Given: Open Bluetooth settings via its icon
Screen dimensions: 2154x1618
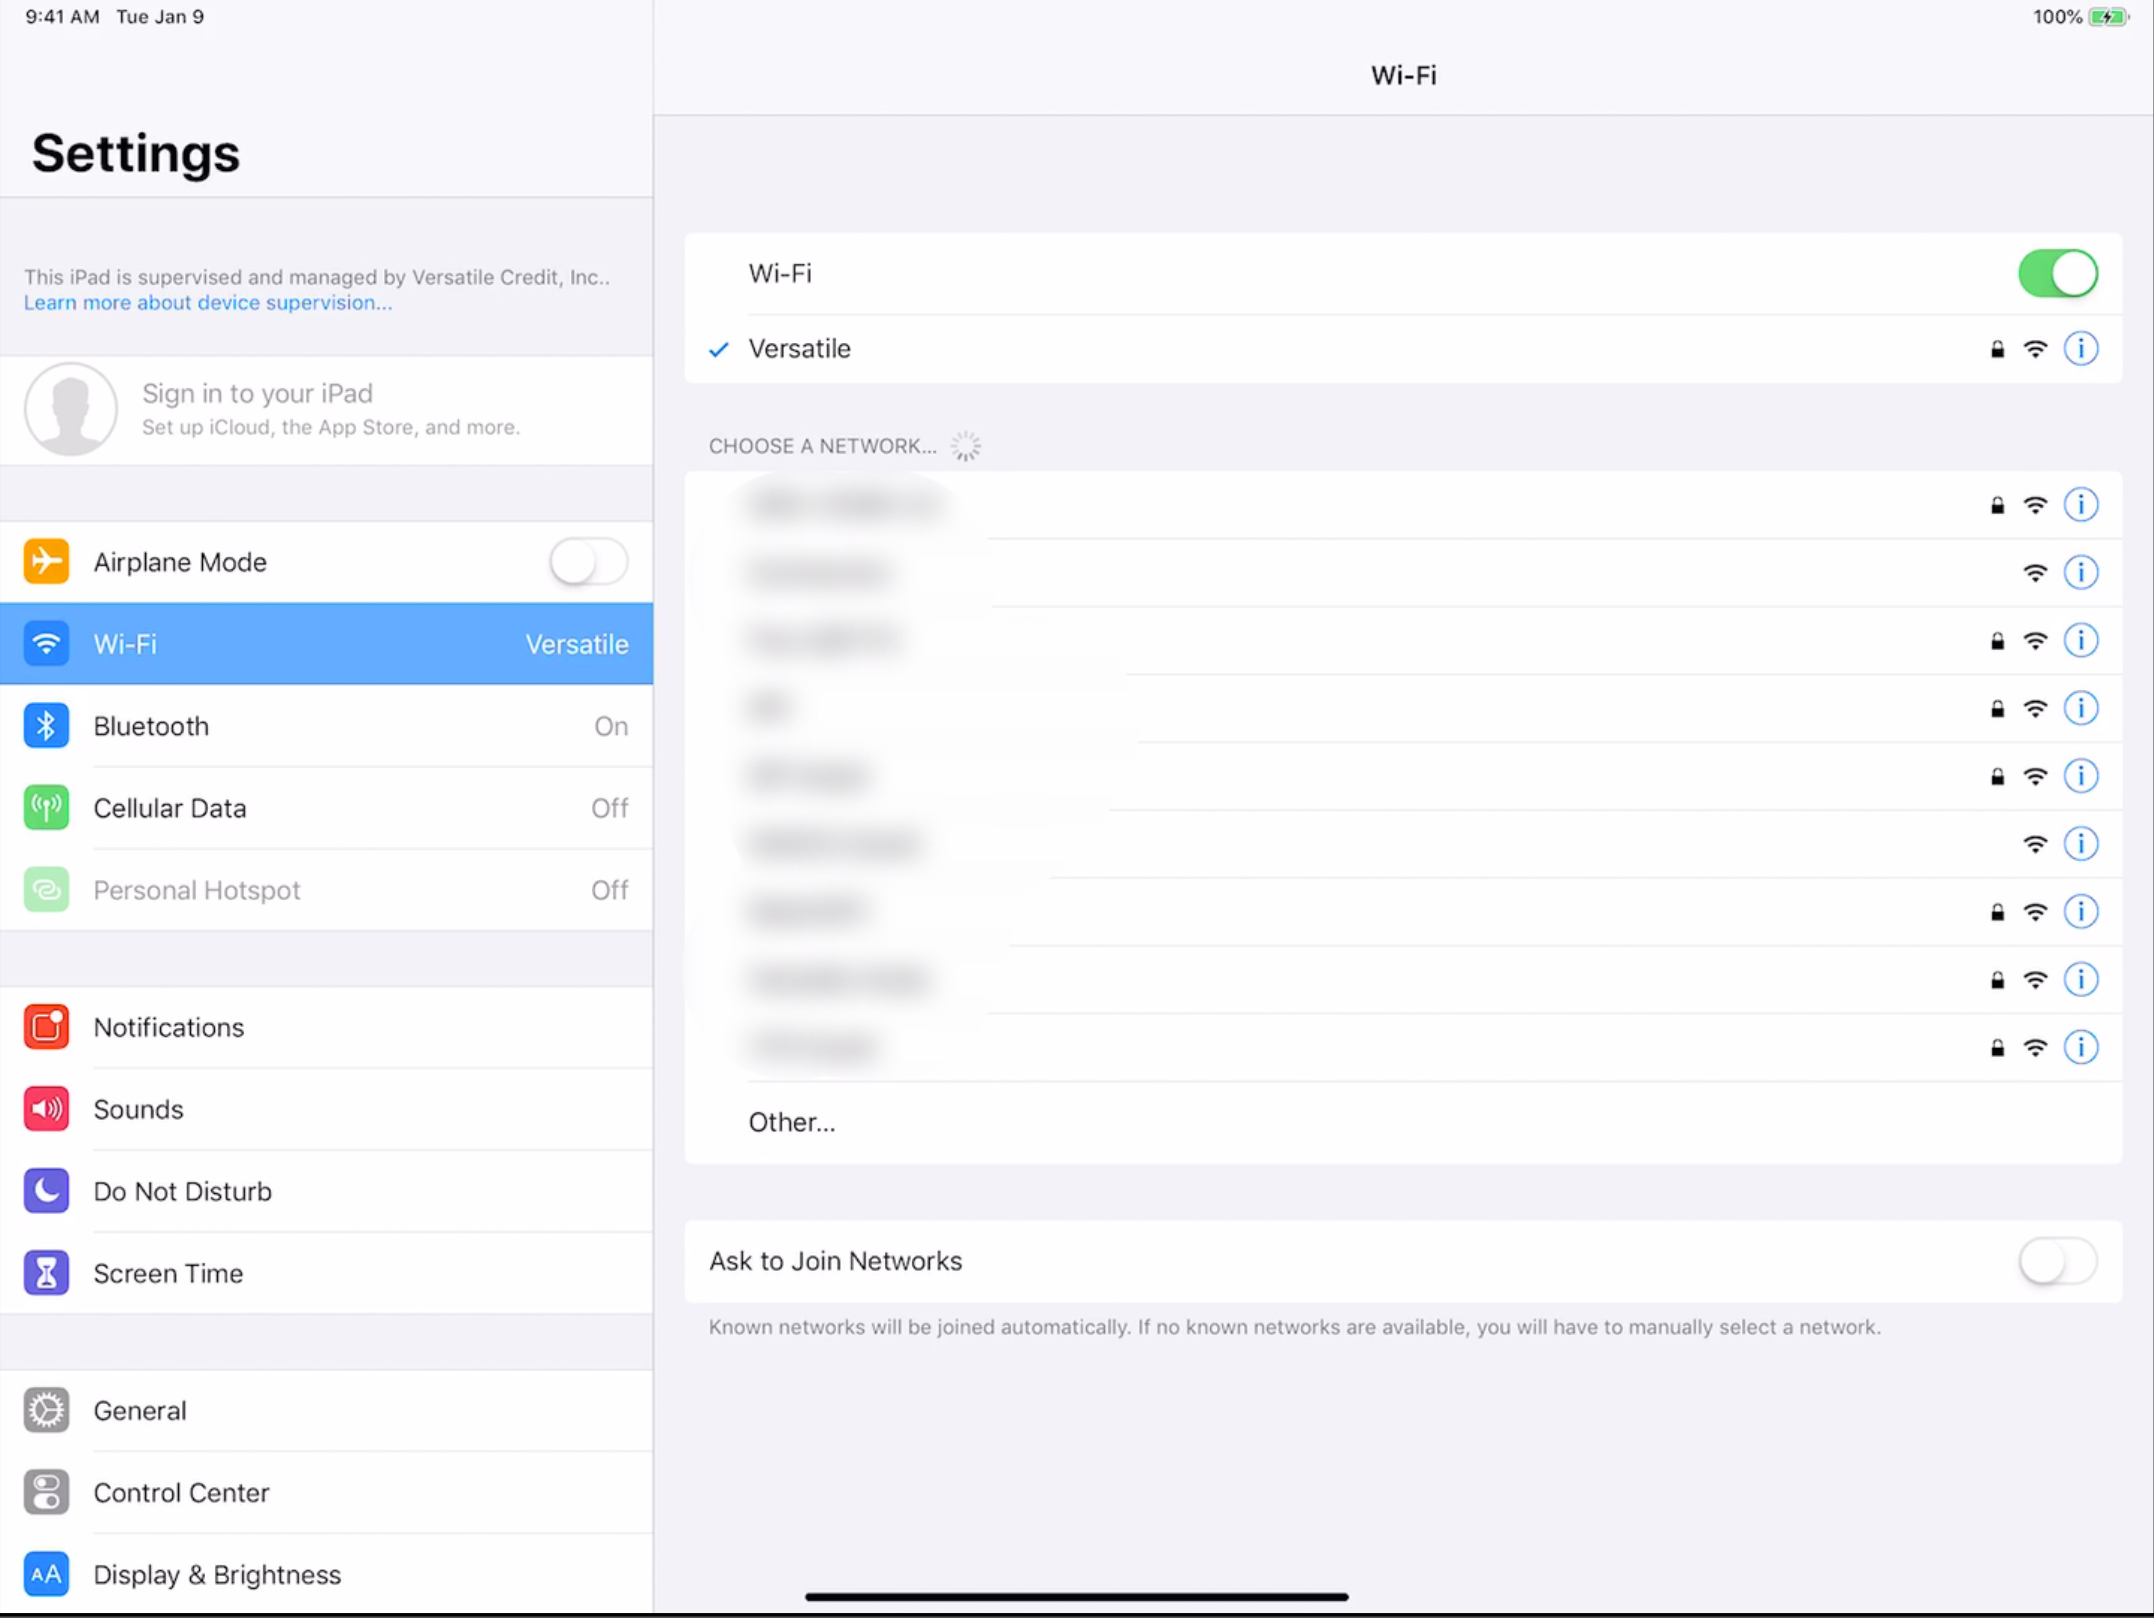Looking at the screenshot, I should 46,725.
